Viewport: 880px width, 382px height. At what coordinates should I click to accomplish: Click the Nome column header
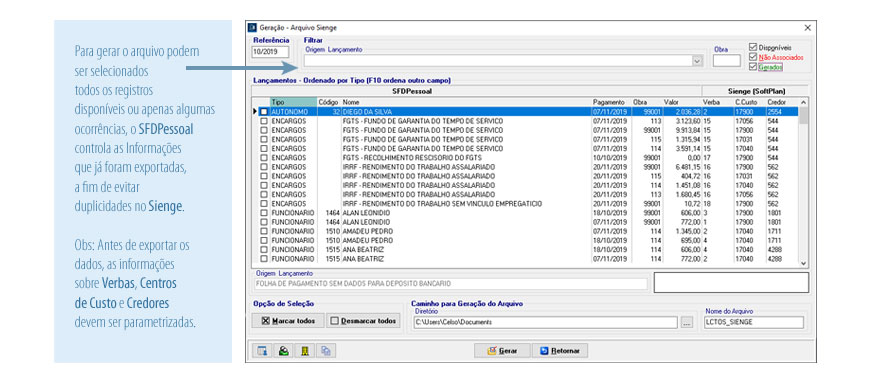coord(466,103)
